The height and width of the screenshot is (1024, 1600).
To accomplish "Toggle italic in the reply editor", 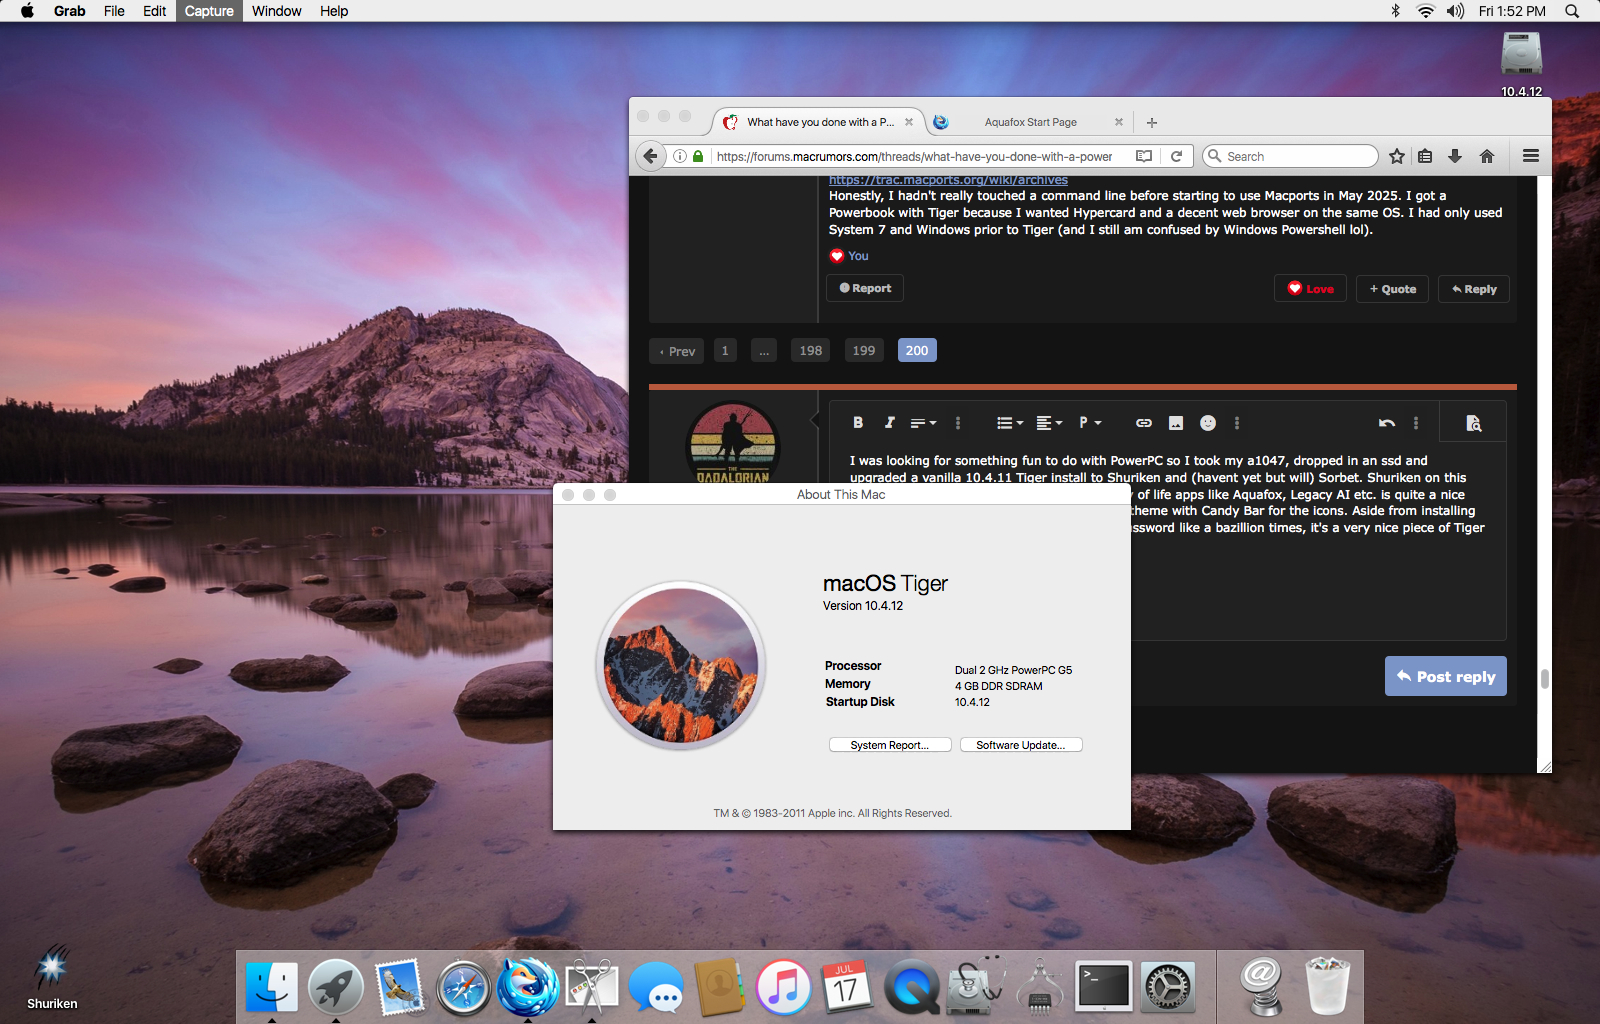I will tap(889, 423).
